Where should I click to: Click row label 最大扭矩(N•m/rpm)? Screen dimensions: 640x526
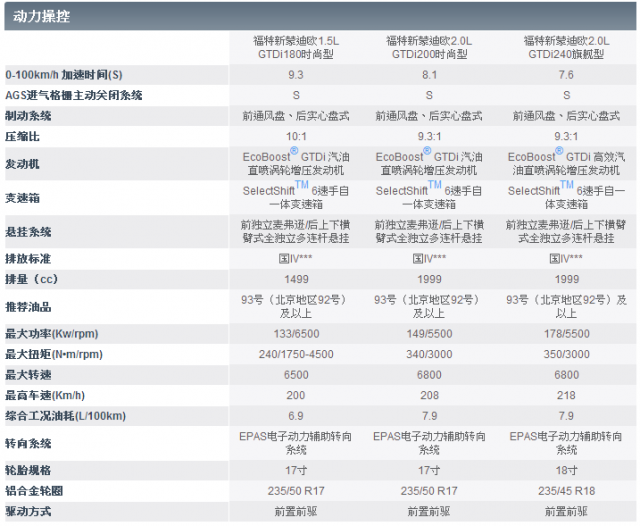point(54,354)
